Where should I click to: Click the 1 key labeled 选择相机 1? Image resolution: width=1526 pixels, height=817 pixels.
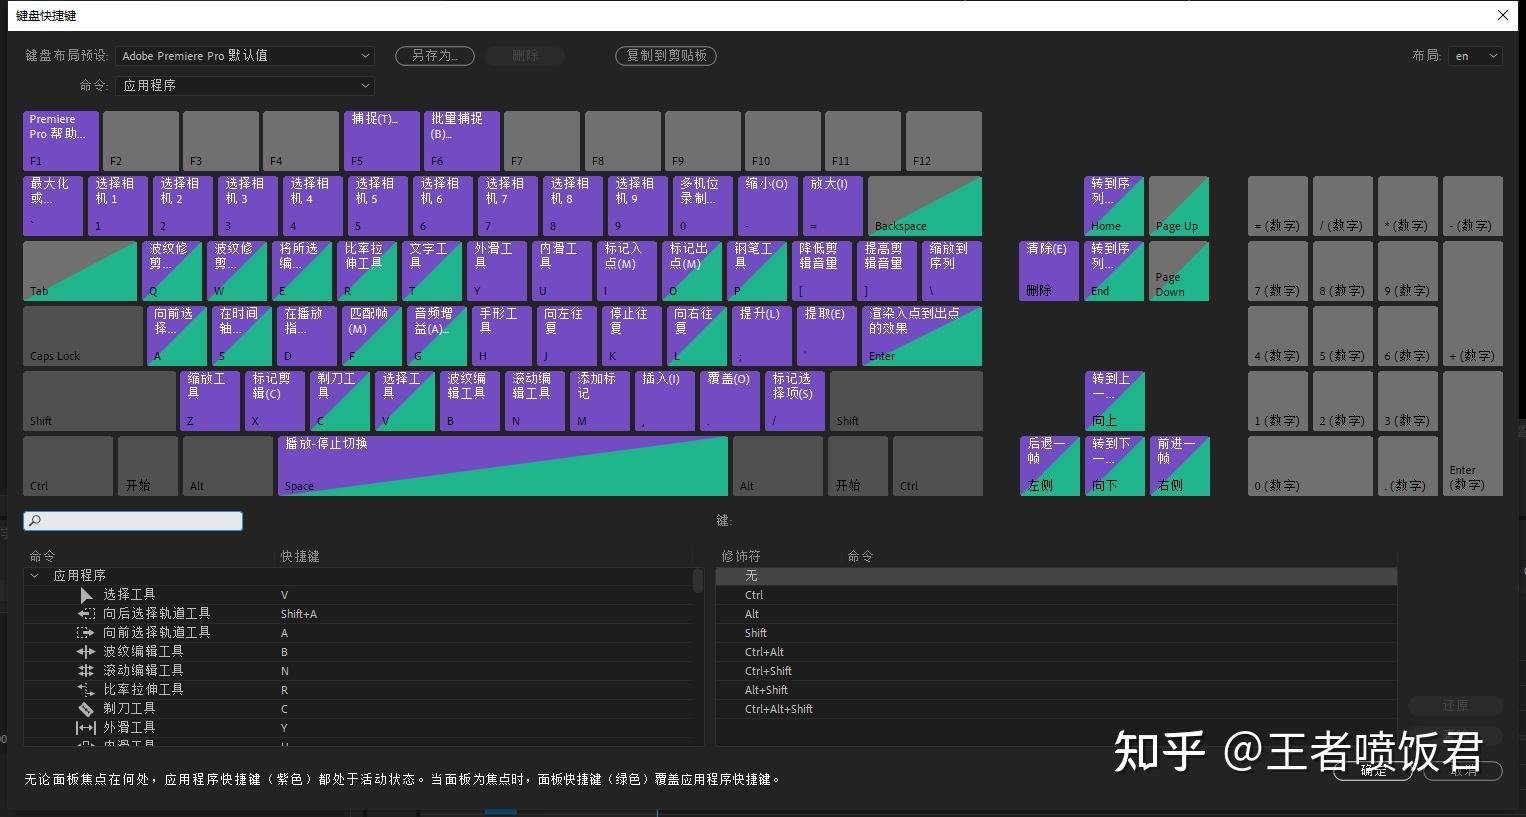pyautogui.click(x=118, y=206)
